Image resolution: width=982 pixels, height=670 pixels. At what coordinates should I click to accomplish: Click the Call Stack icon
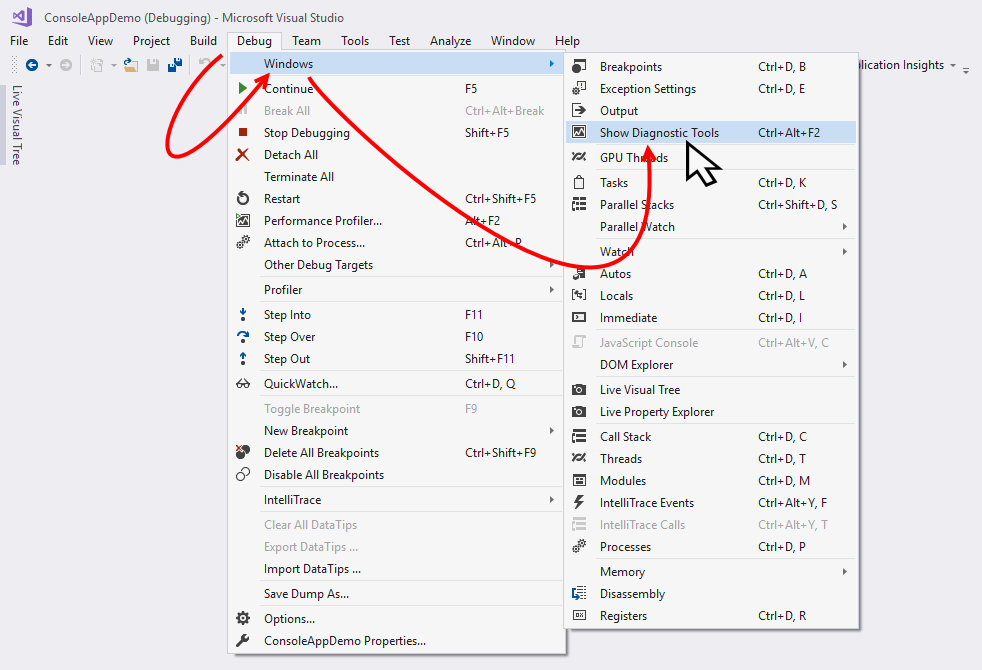[579, 436]
